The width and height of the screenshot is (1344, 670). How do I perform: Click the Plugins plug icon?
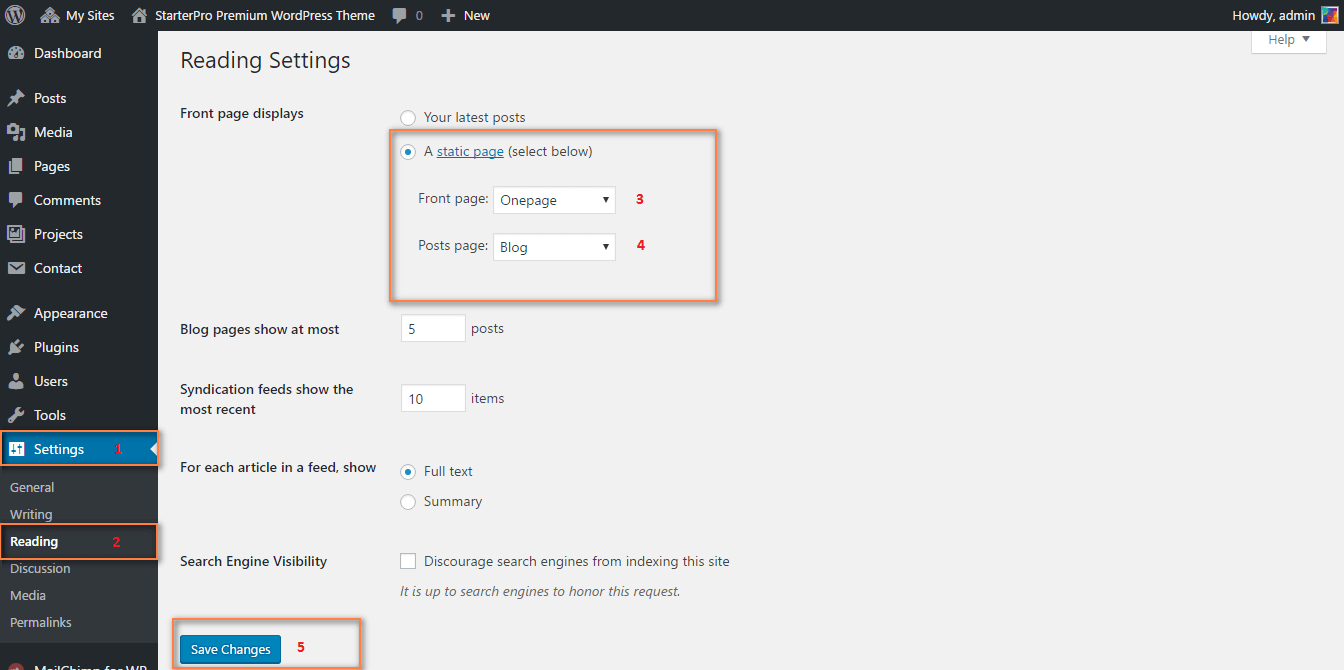16,347
